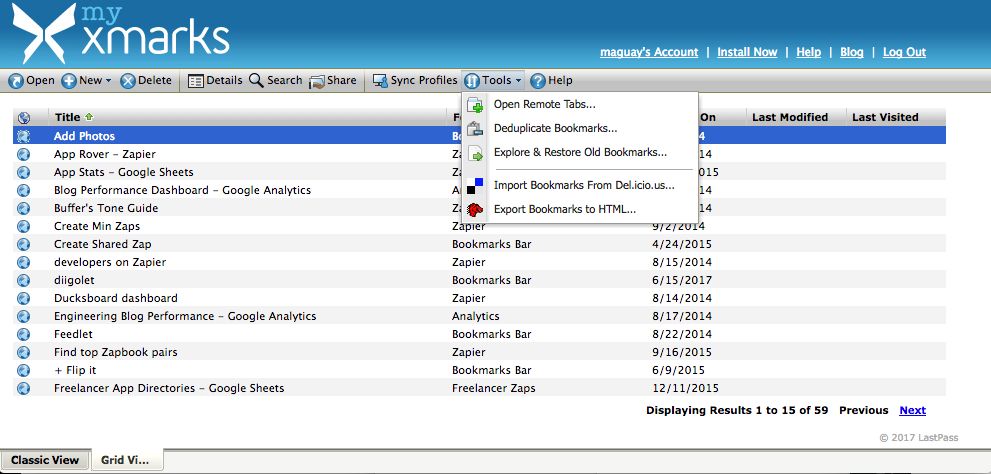
Task: Expand the New dropdown arrow
Action: [108, 81]
